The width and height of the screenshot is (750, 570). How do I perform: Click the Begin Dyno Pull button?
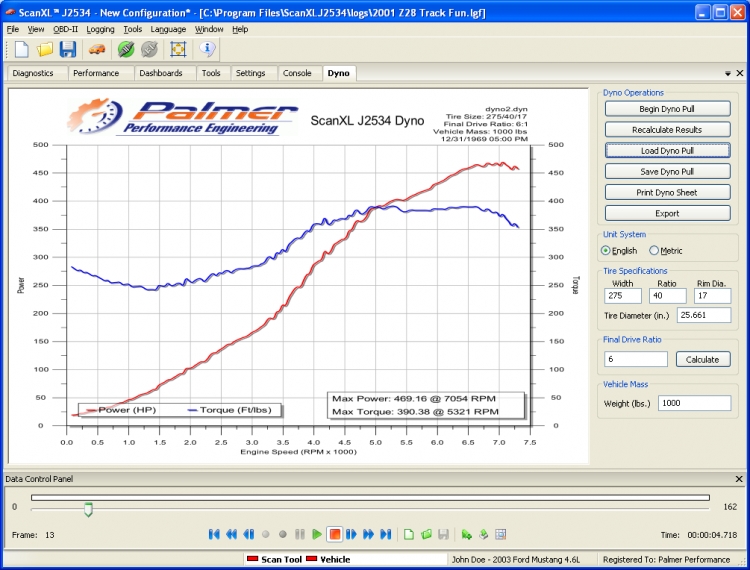click(x=667, y=109)
